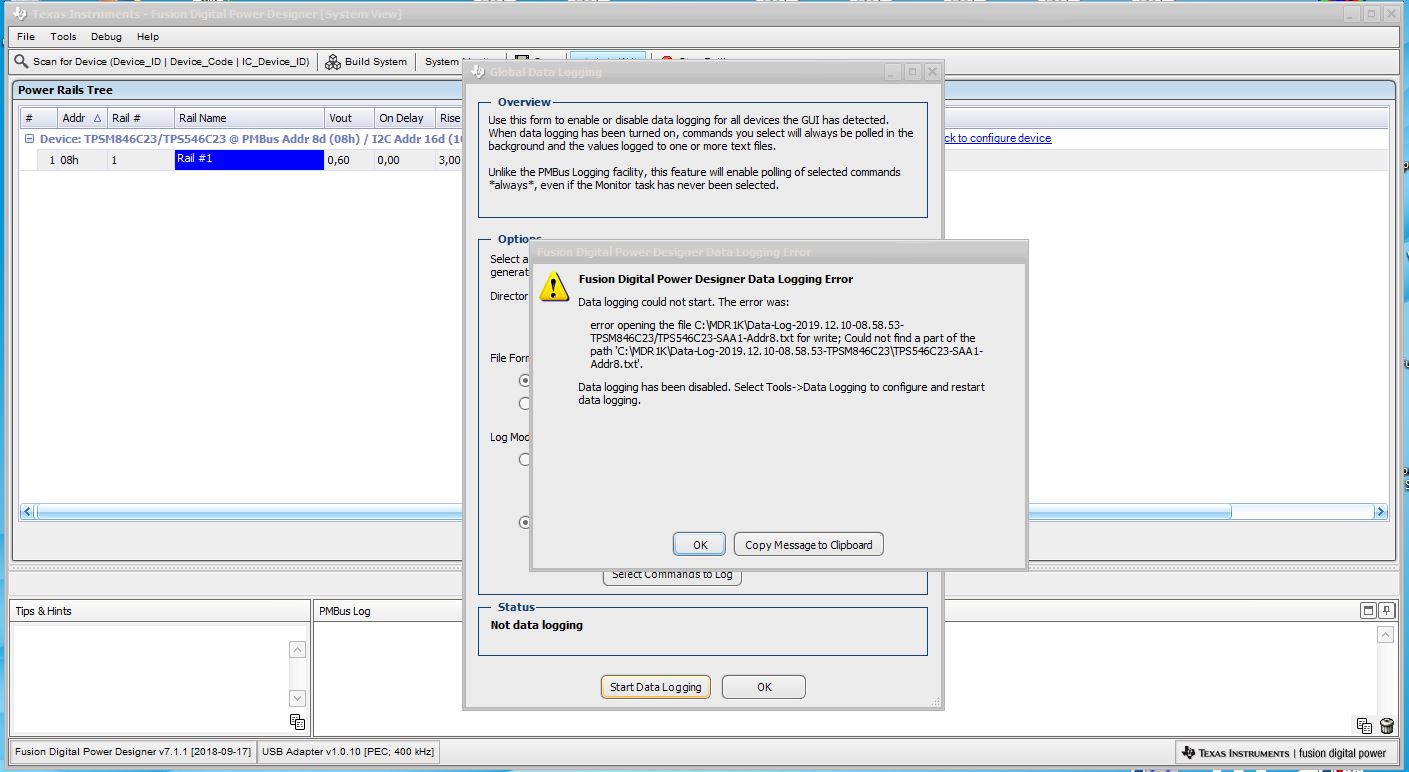Follow the 'configure device' link

(997, 139)
